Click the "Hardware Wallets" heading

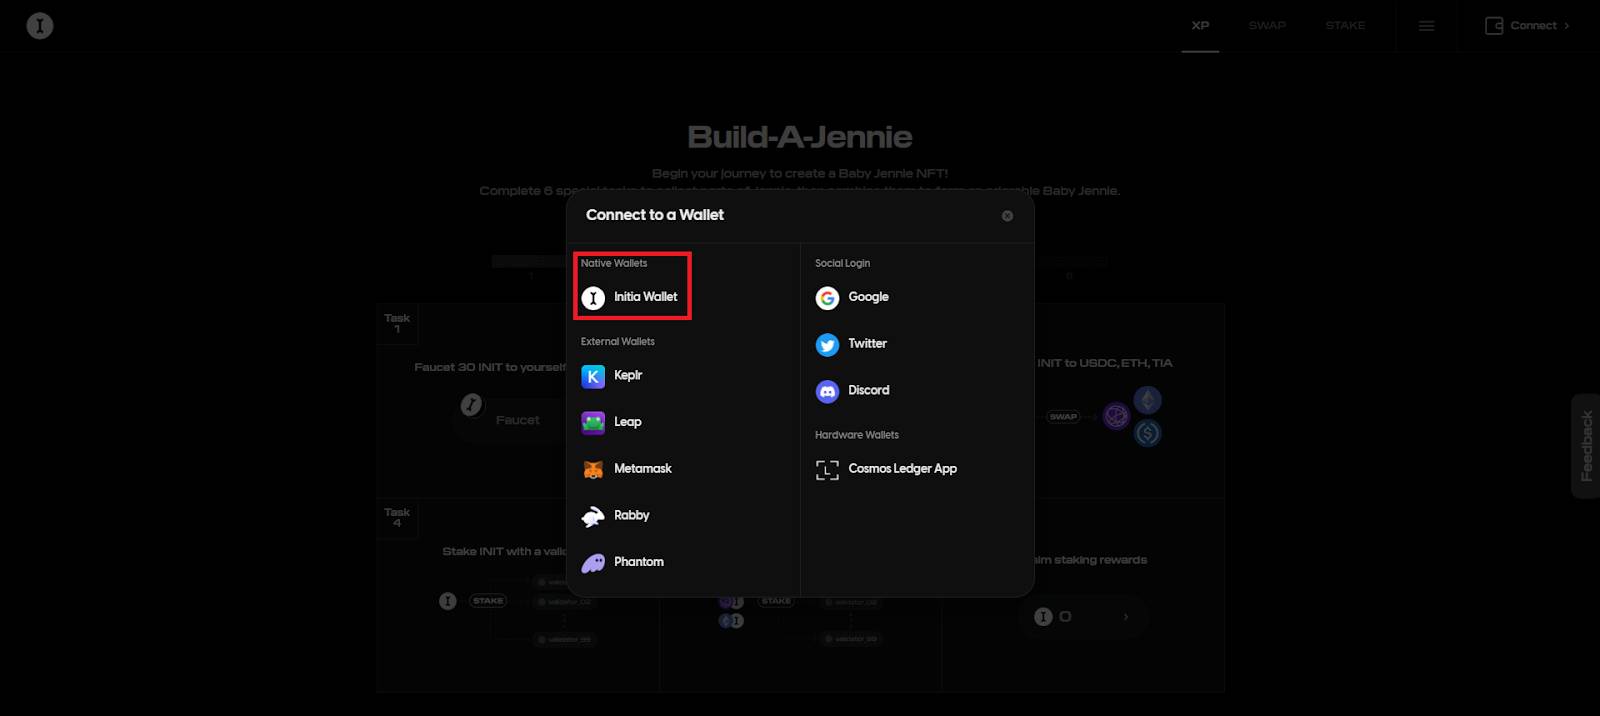(857, 435)
